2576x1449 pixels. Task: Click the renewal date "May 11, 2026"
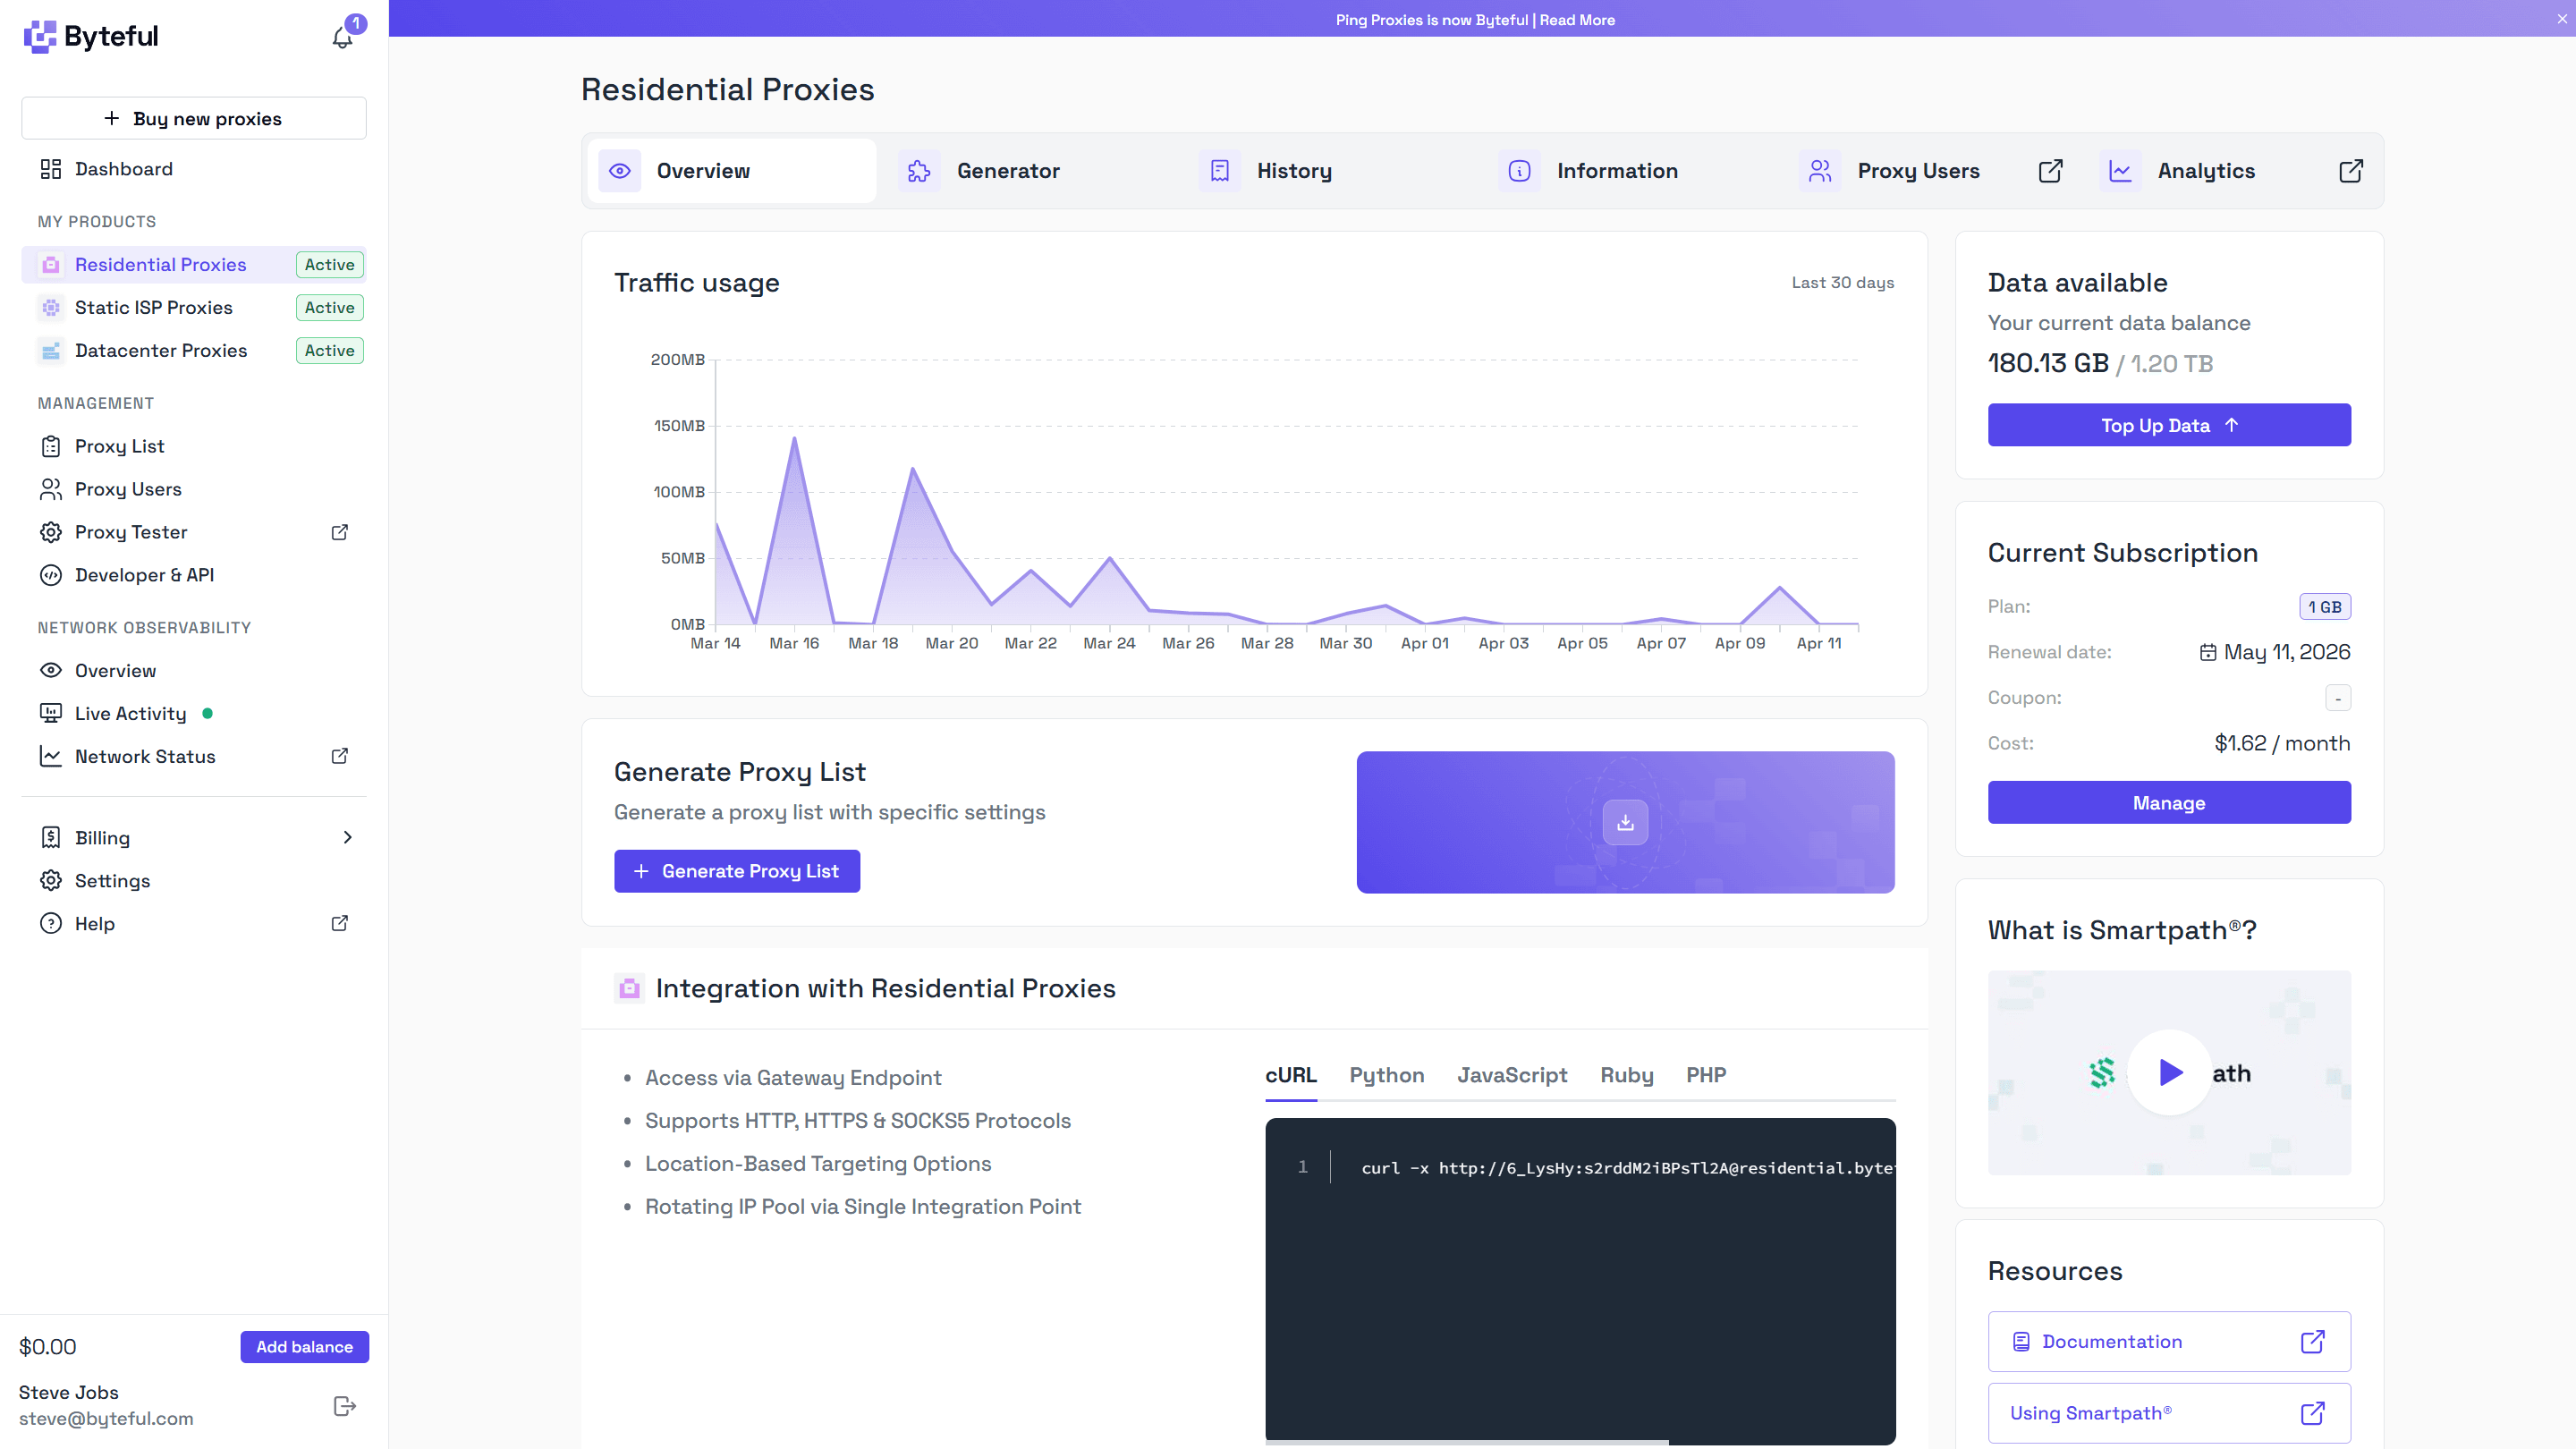click(2287, 652)
